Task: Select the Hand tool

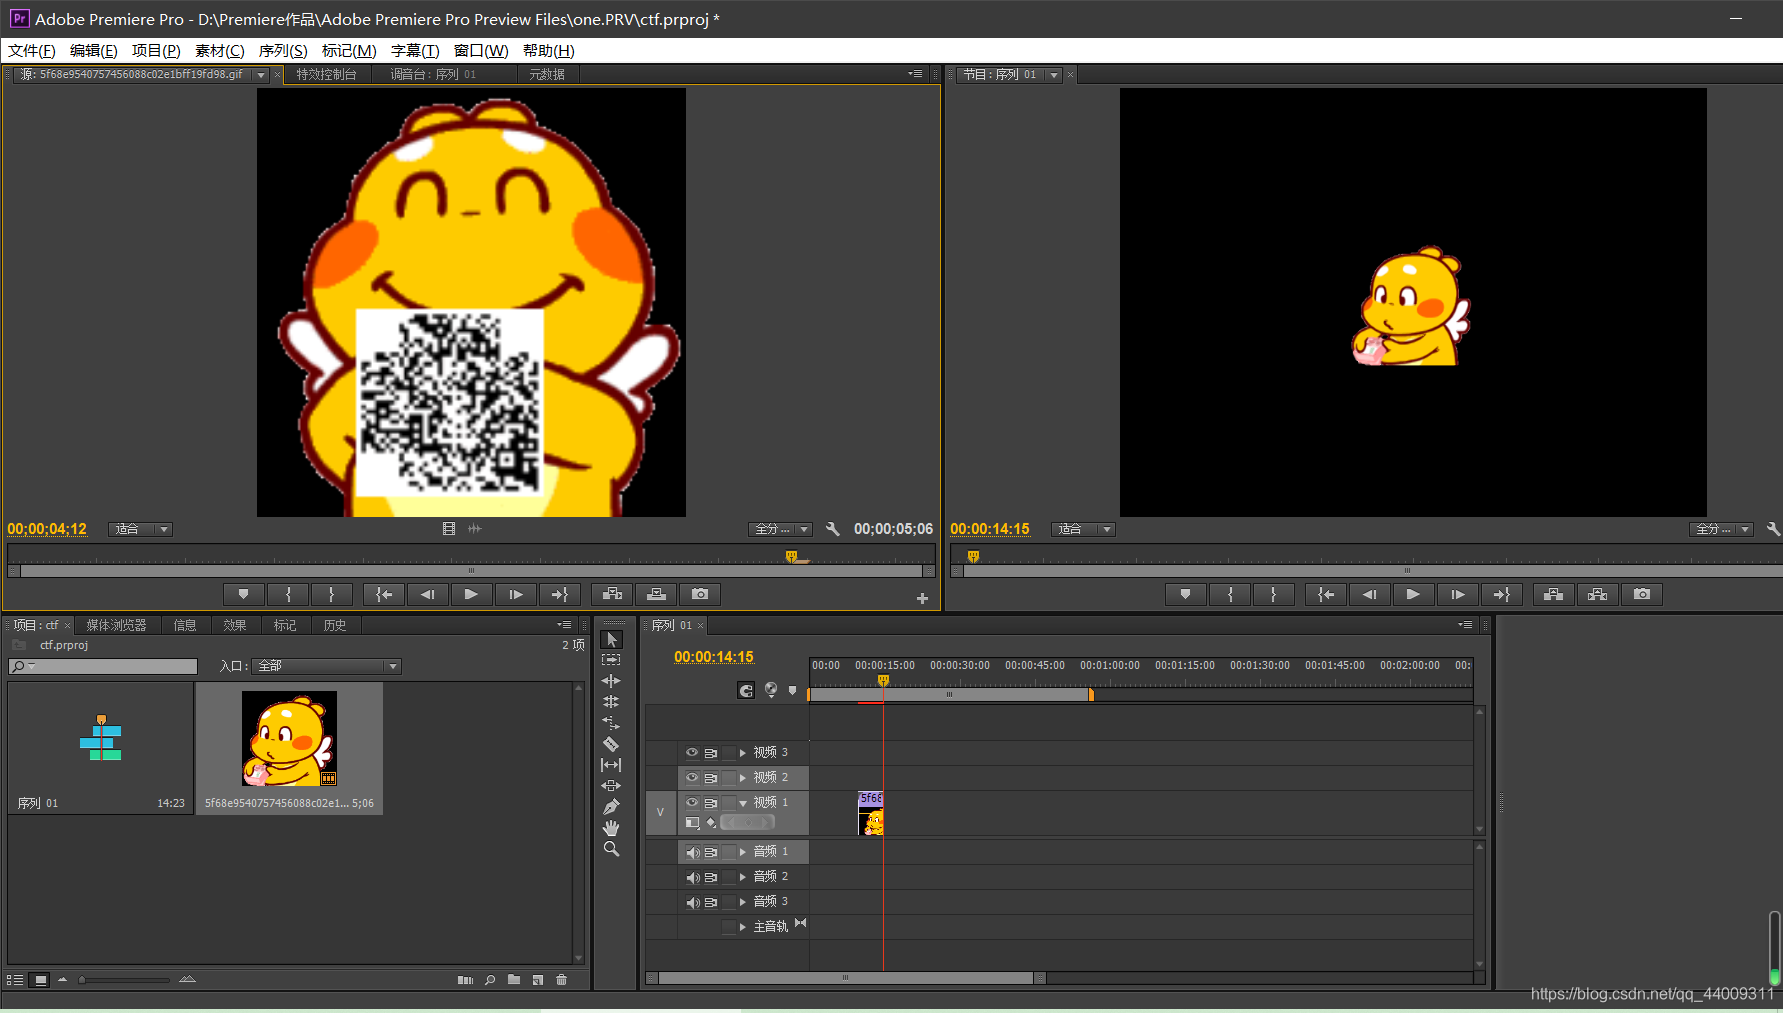Action: pos(612,828)
